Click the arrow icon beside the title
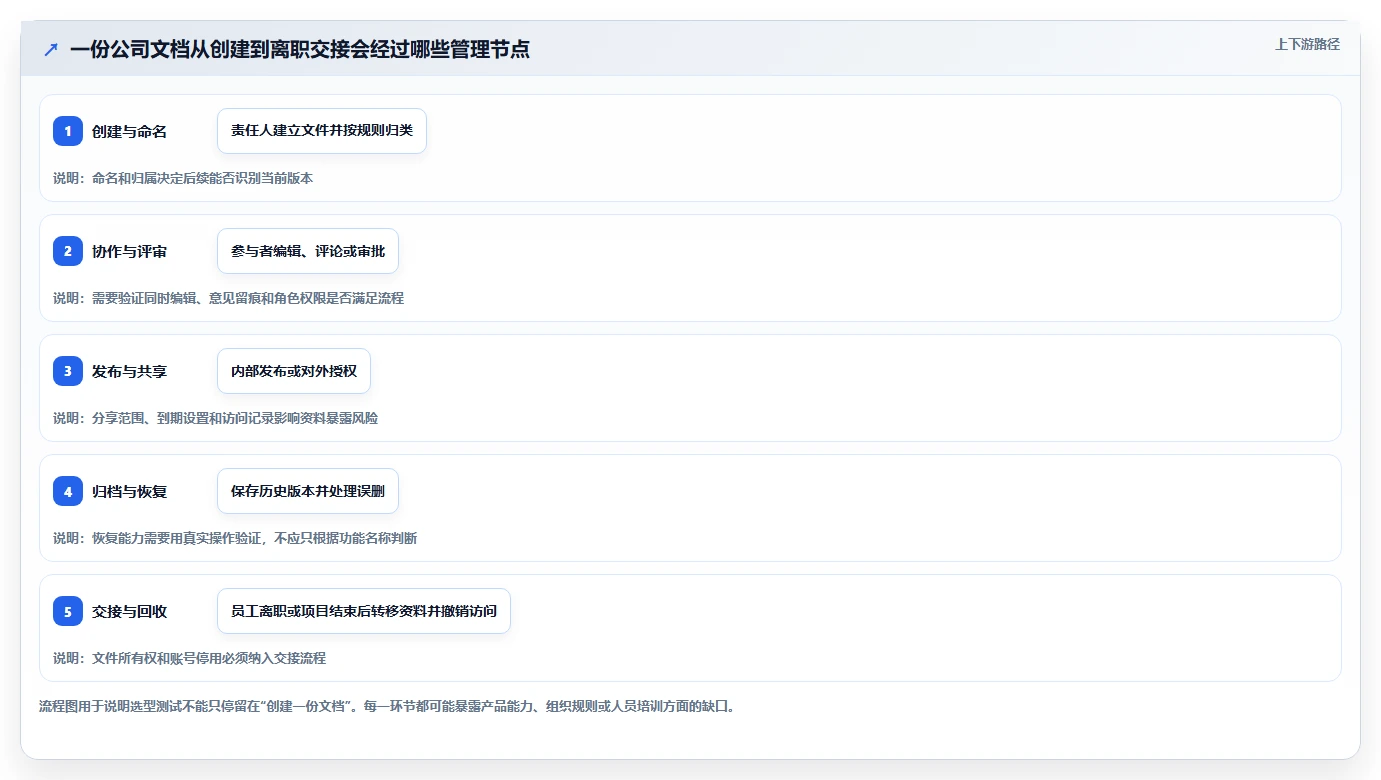 click(50, 49)
